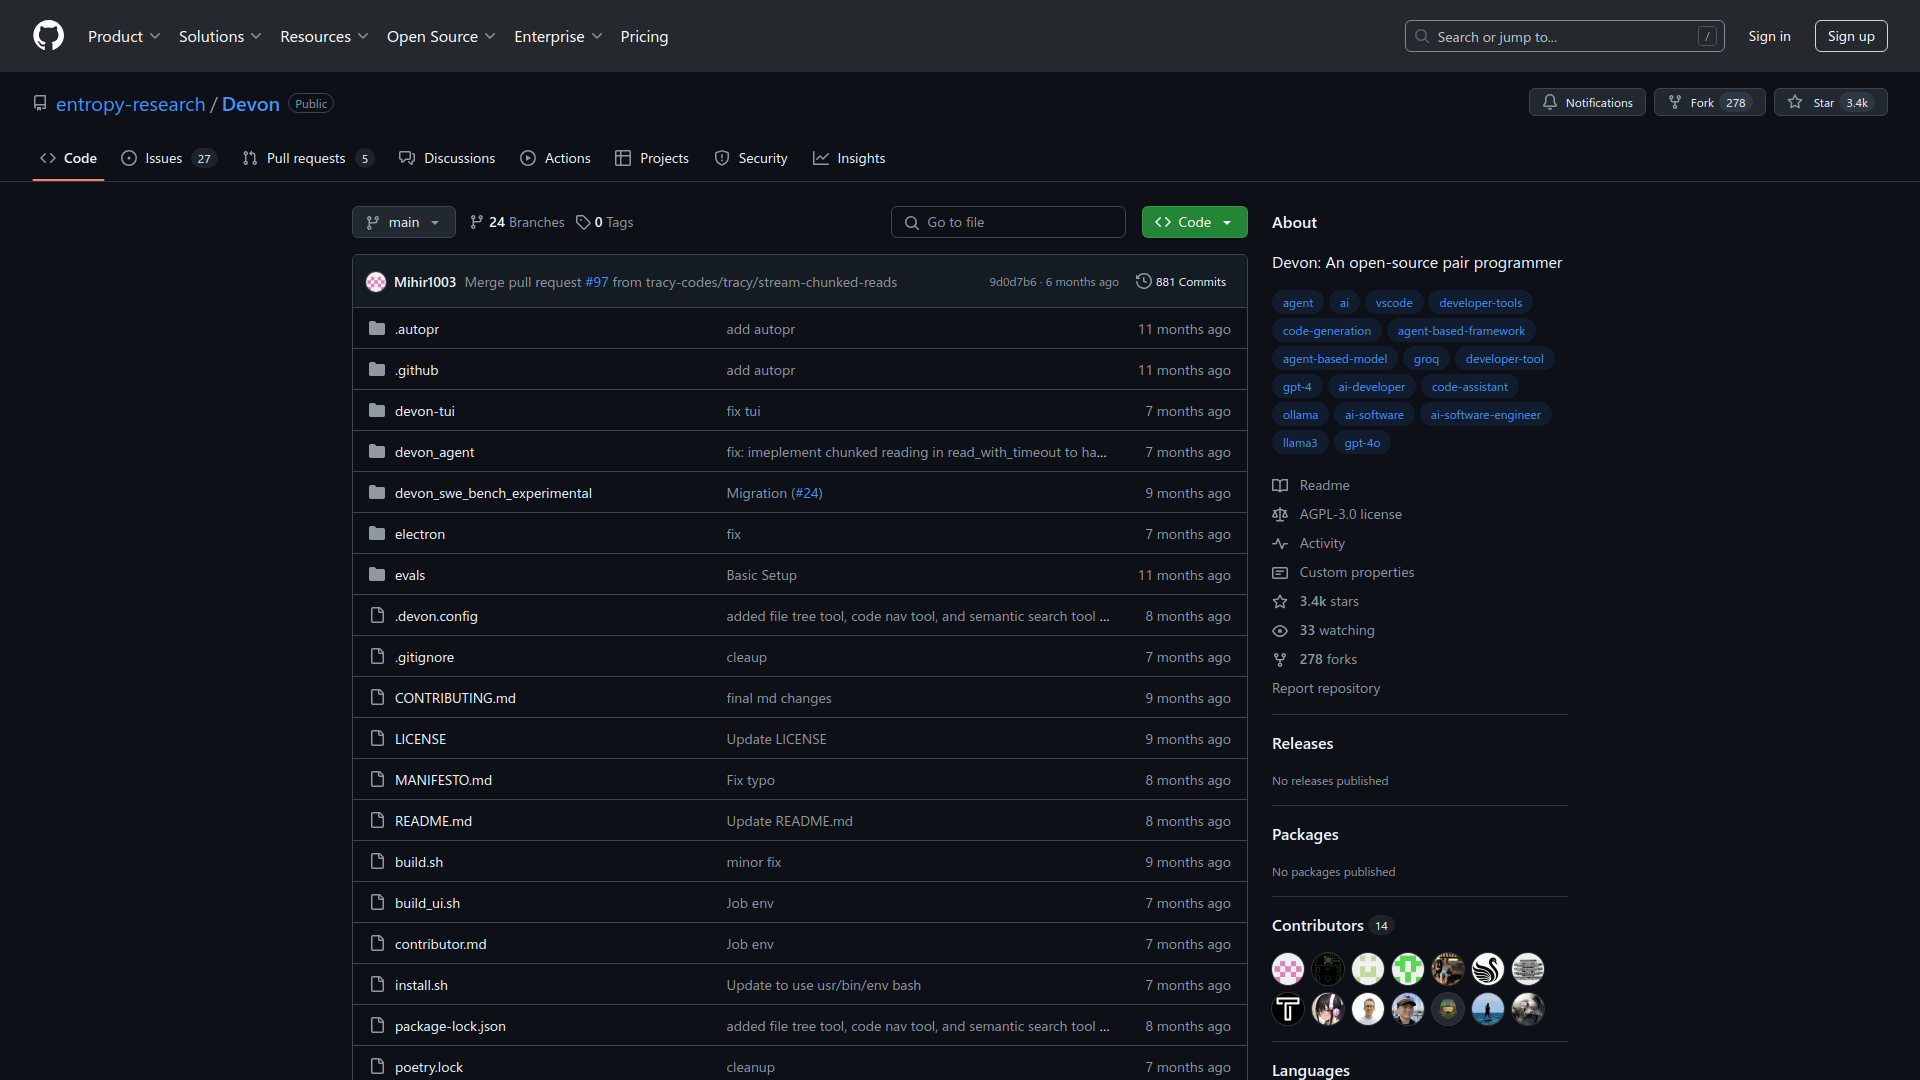
Task: Click the Sign up button
Action: [x=1851, y=36]
